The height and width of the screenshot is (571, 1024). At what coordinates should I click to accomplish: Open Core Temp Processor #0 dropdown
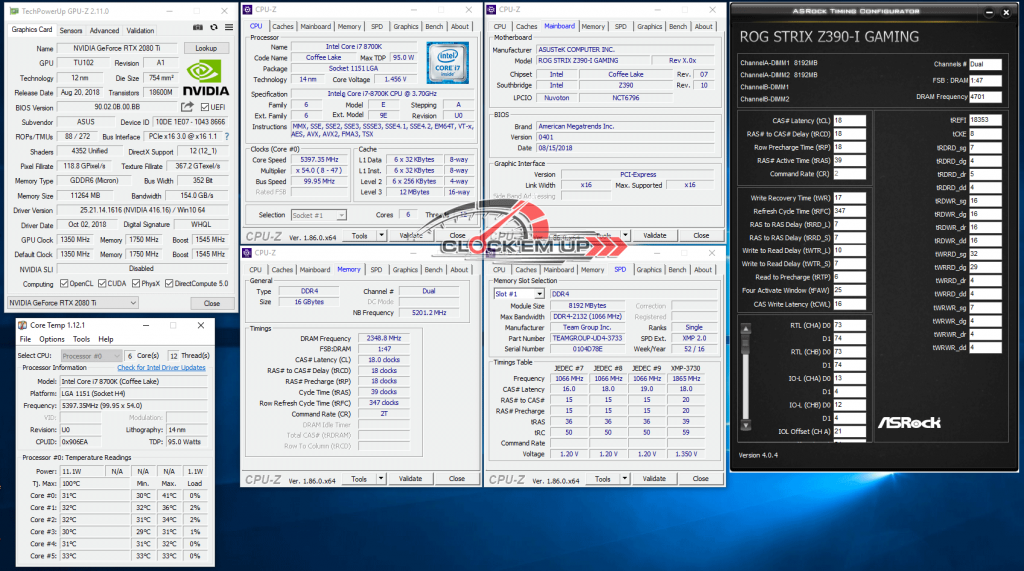click(x=92, y=355)
